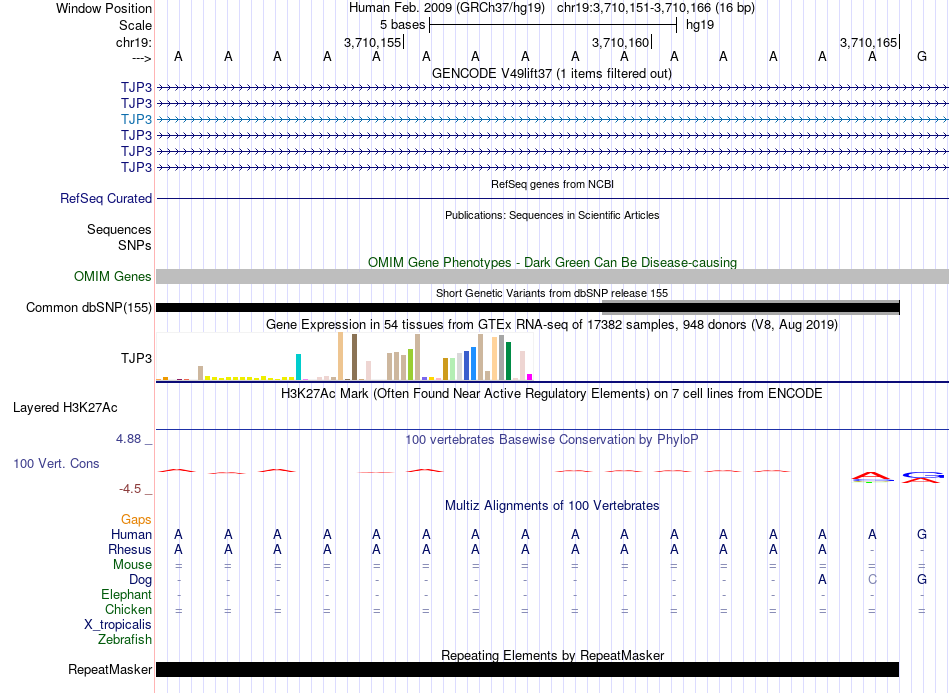Open the "OMIM Gene Phenotypes" track title
This screenshot has height=693, width=950.
552,262
